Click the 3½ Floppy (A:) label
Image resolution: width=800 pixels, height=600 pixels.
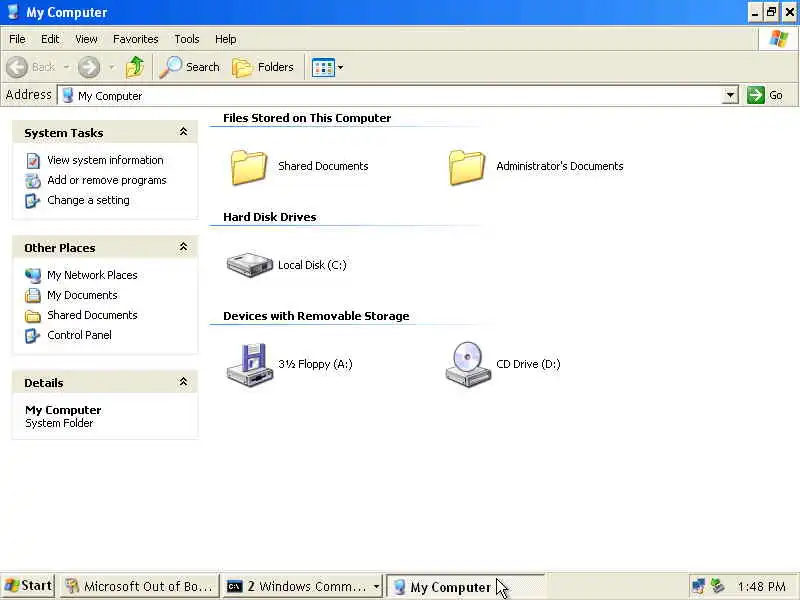coord(315,364)
